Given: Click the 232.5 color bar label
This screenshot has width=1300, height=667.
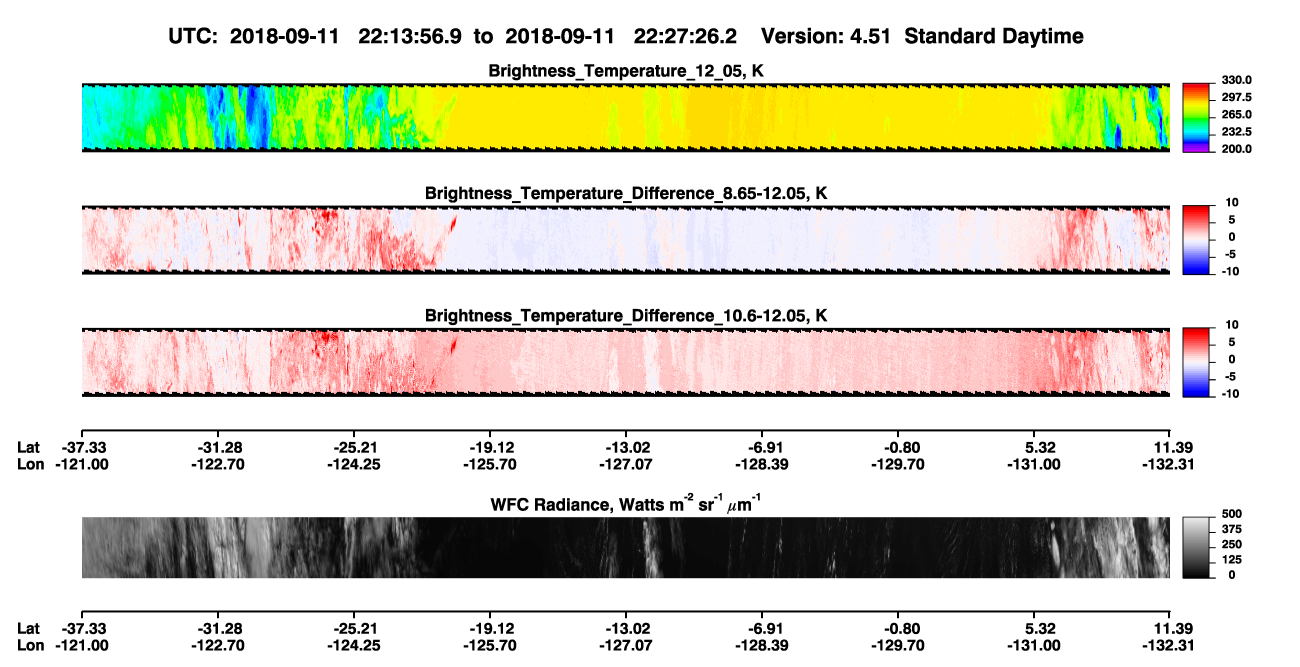Looking at the screenshot, I should coord(1236,132).
